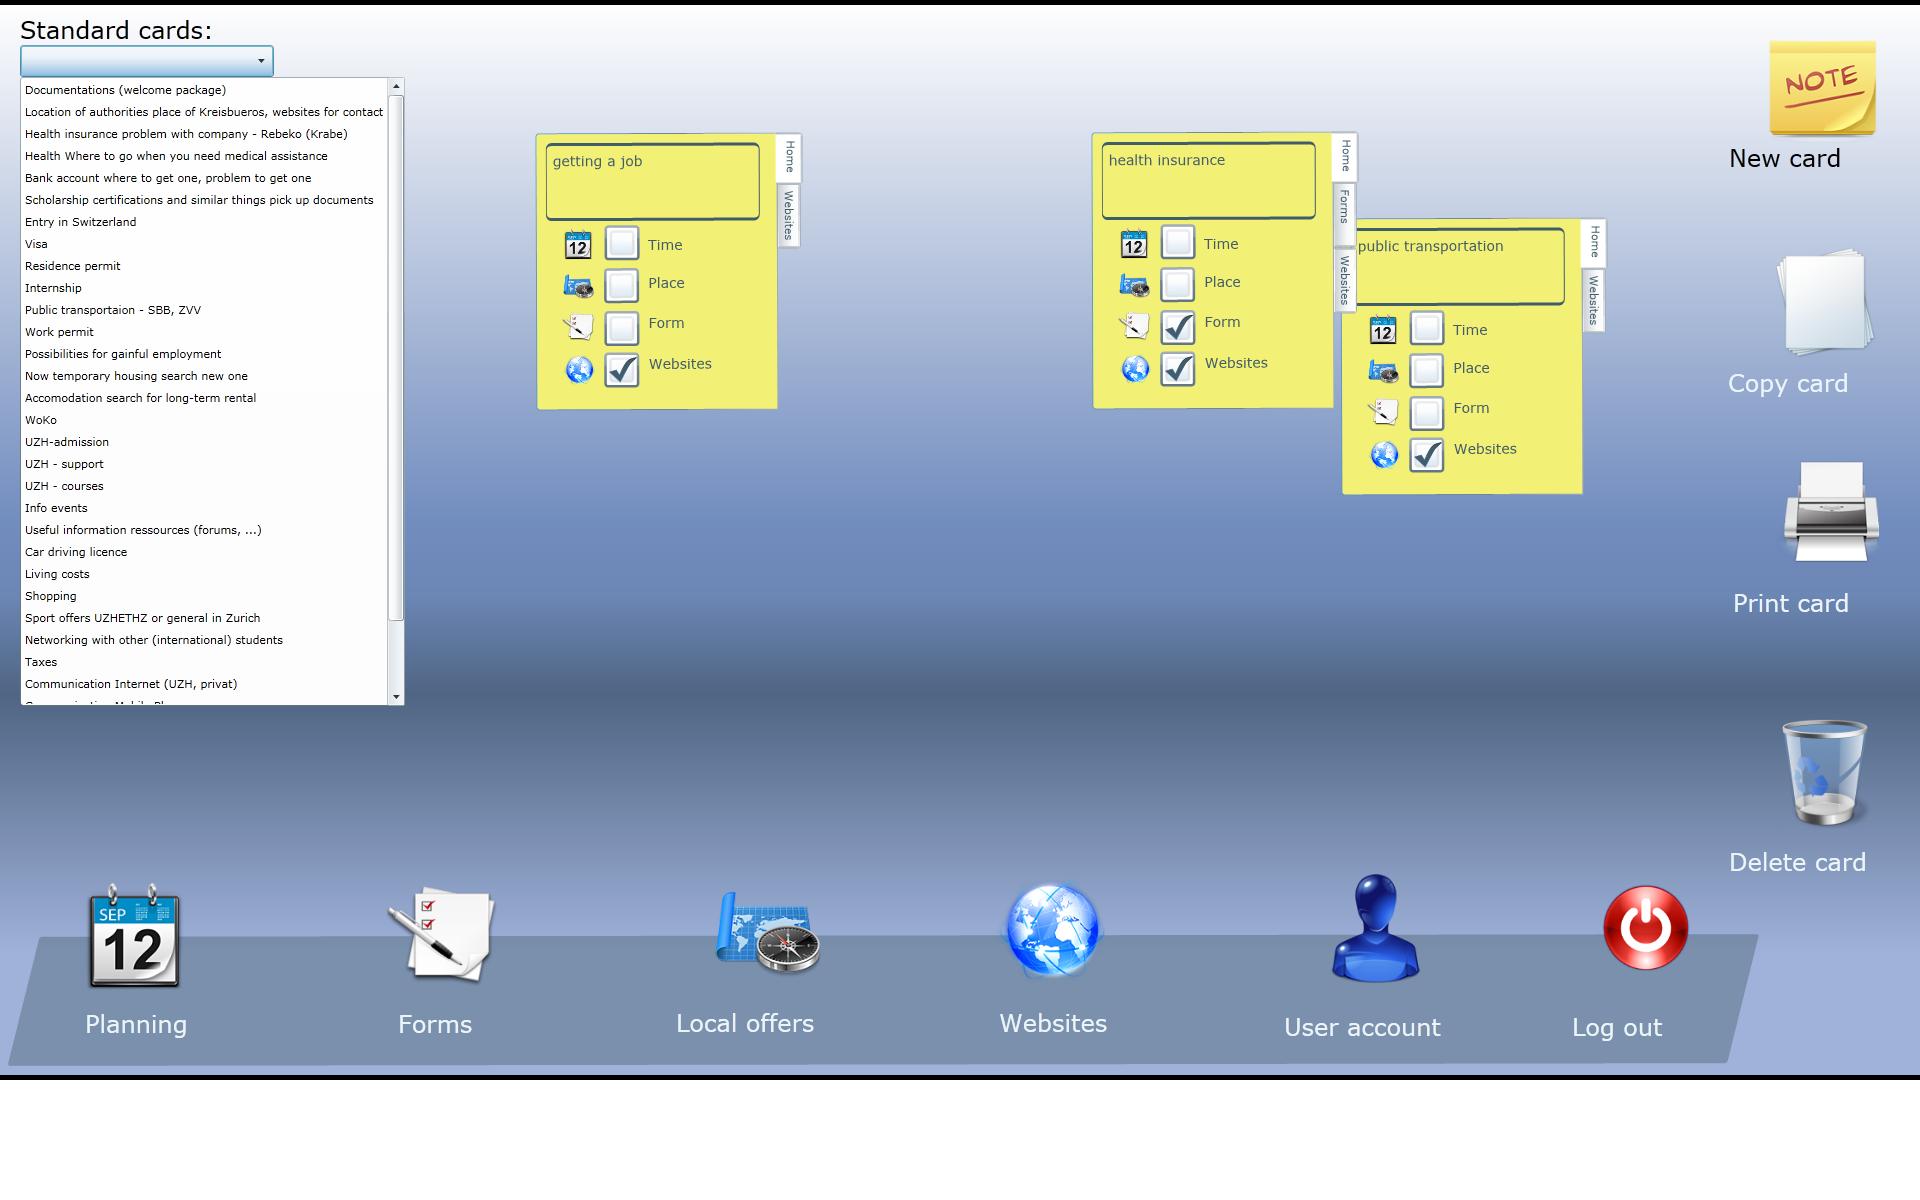Click form pen icon on public transportation card
Viewport: 1920px width, 1200px height.
[x=1383, y=412]
